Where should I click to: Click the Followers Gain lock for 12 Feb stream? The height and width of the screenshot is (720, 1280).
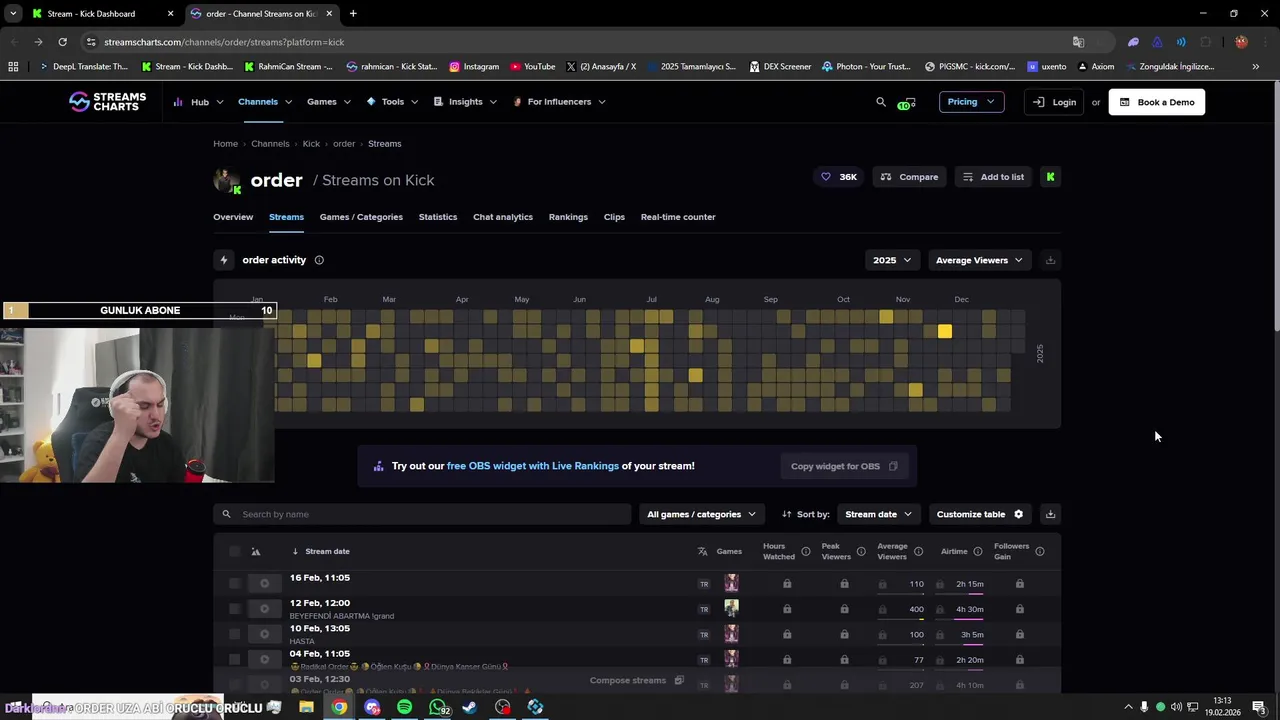(1020, 609)
